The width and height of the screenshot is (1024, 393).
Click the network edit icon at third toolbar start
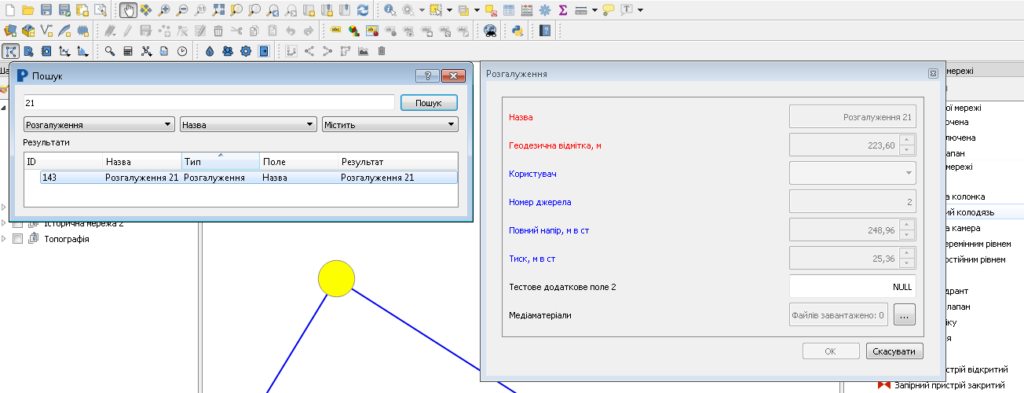(x=10, y=51)
